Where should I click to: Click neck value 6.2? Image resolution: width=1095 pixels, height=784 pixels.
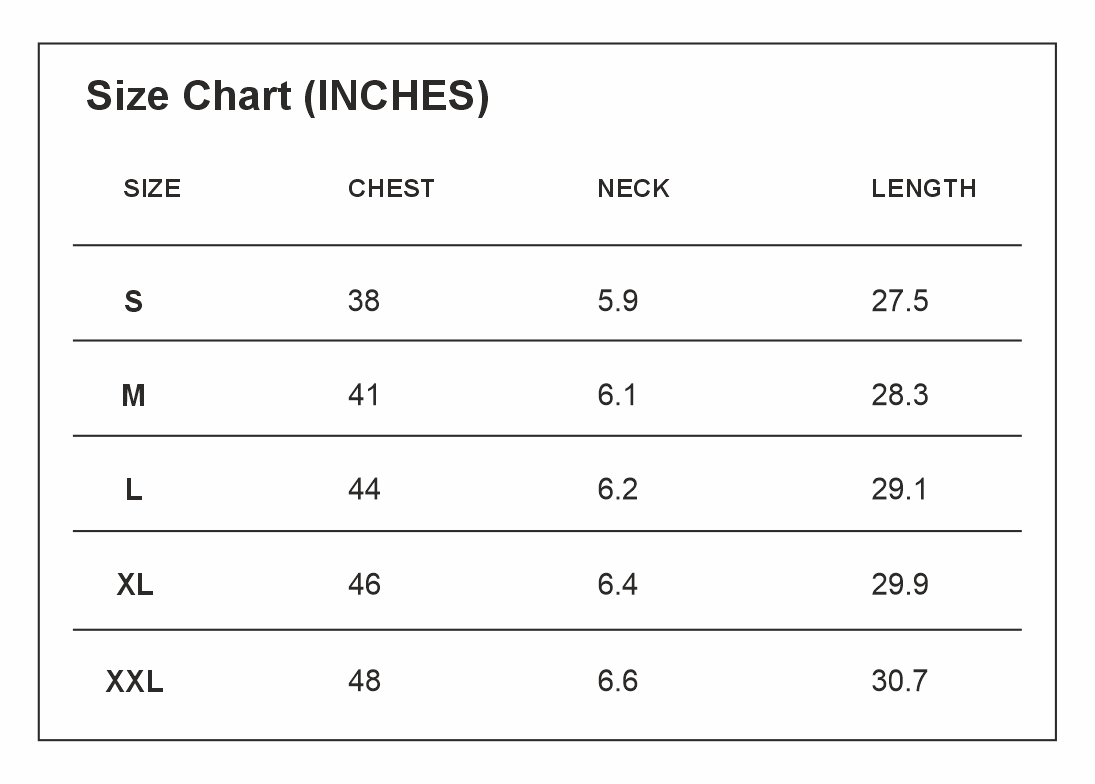617,489
